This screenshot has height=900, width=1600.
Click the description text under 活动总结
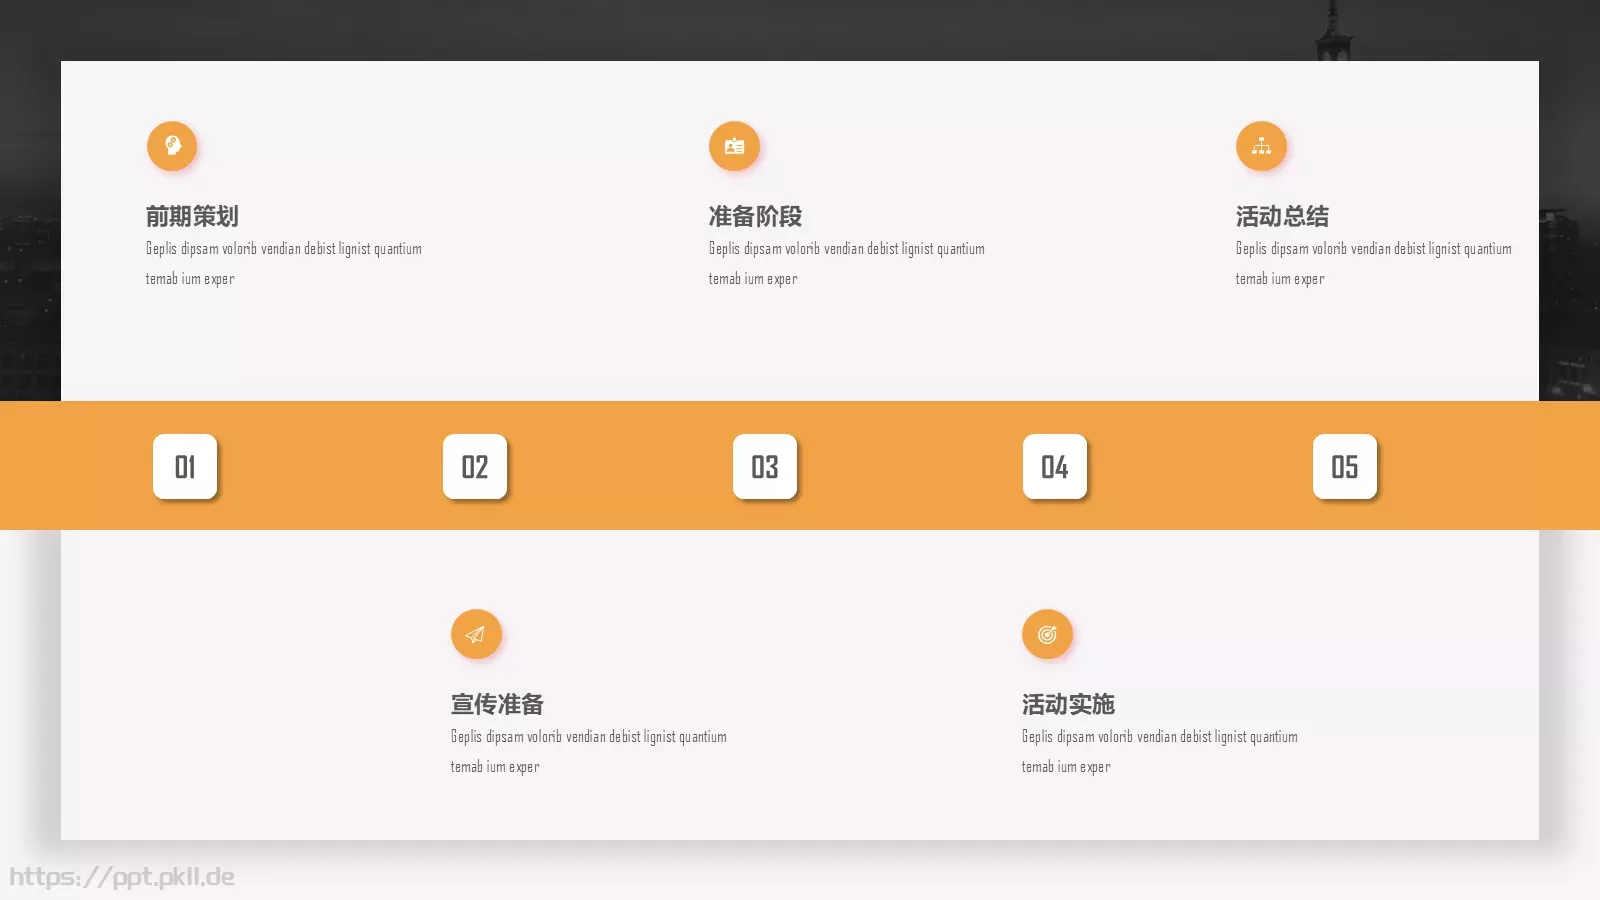pos(1374,263)
